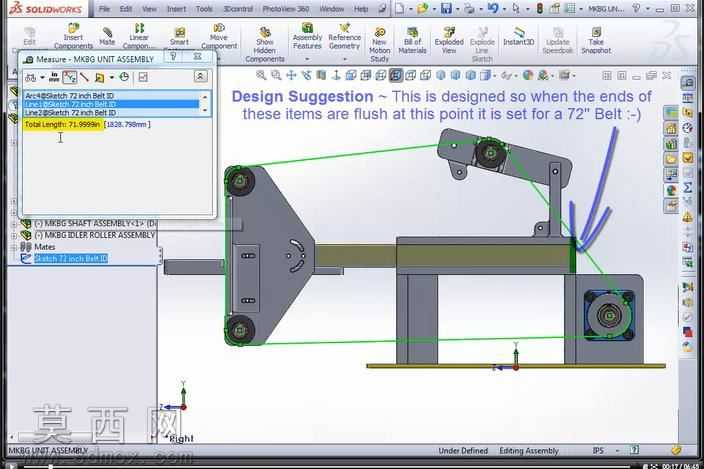
Task: Create an Exploded View
Action: pyautogui.click(x=449, y=40)
